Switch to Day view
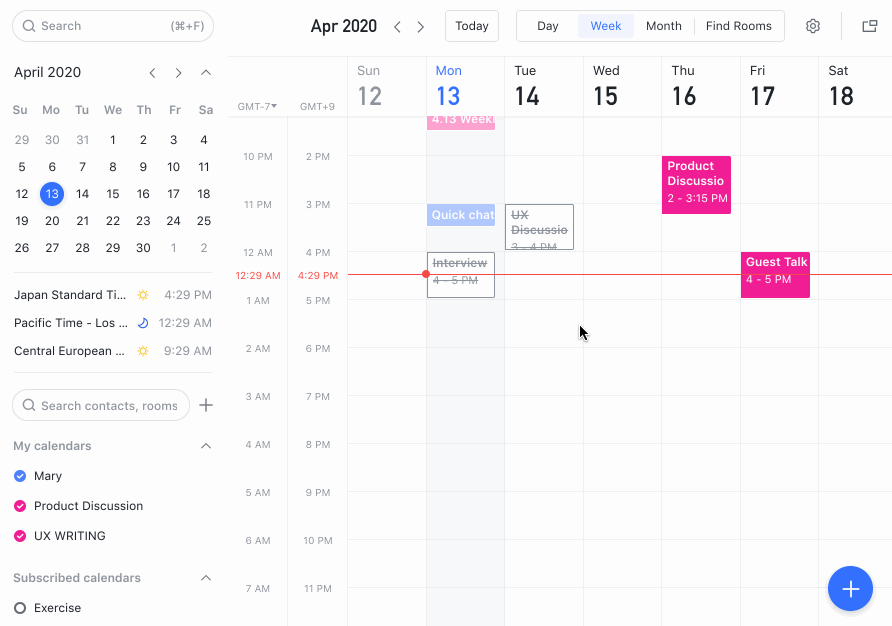Image resolution: width=892 pixels, height=626 pixels. (x=547, y=26)
